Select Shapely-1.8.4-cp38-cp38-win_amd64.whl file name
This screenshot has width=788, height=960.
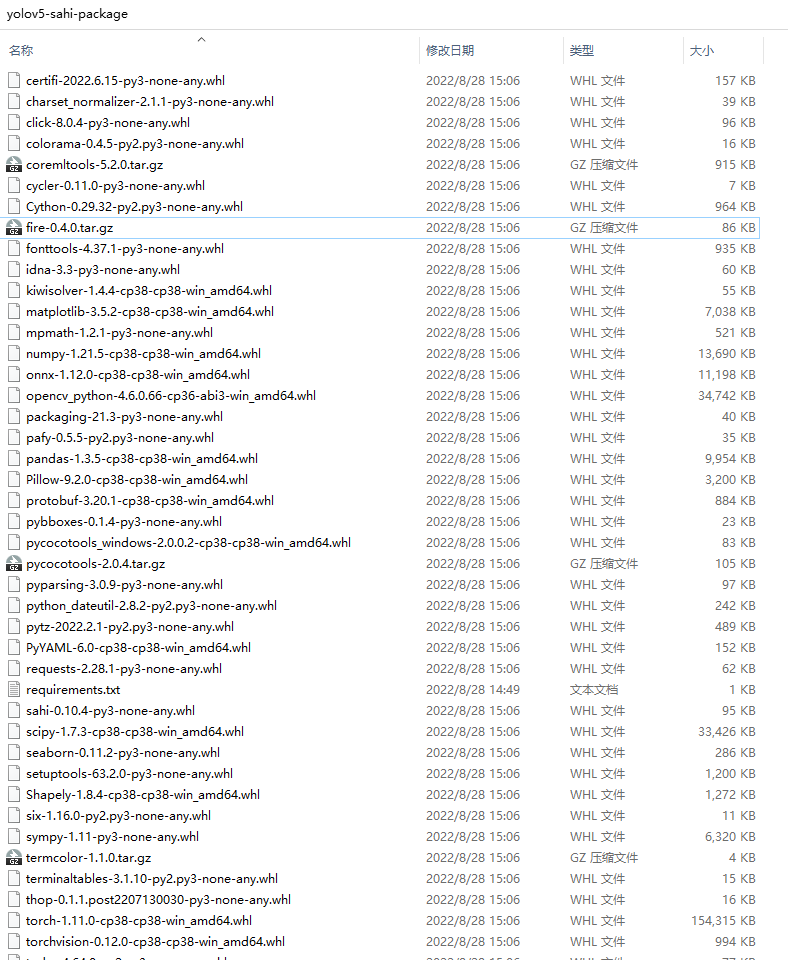tap(143, 795)
